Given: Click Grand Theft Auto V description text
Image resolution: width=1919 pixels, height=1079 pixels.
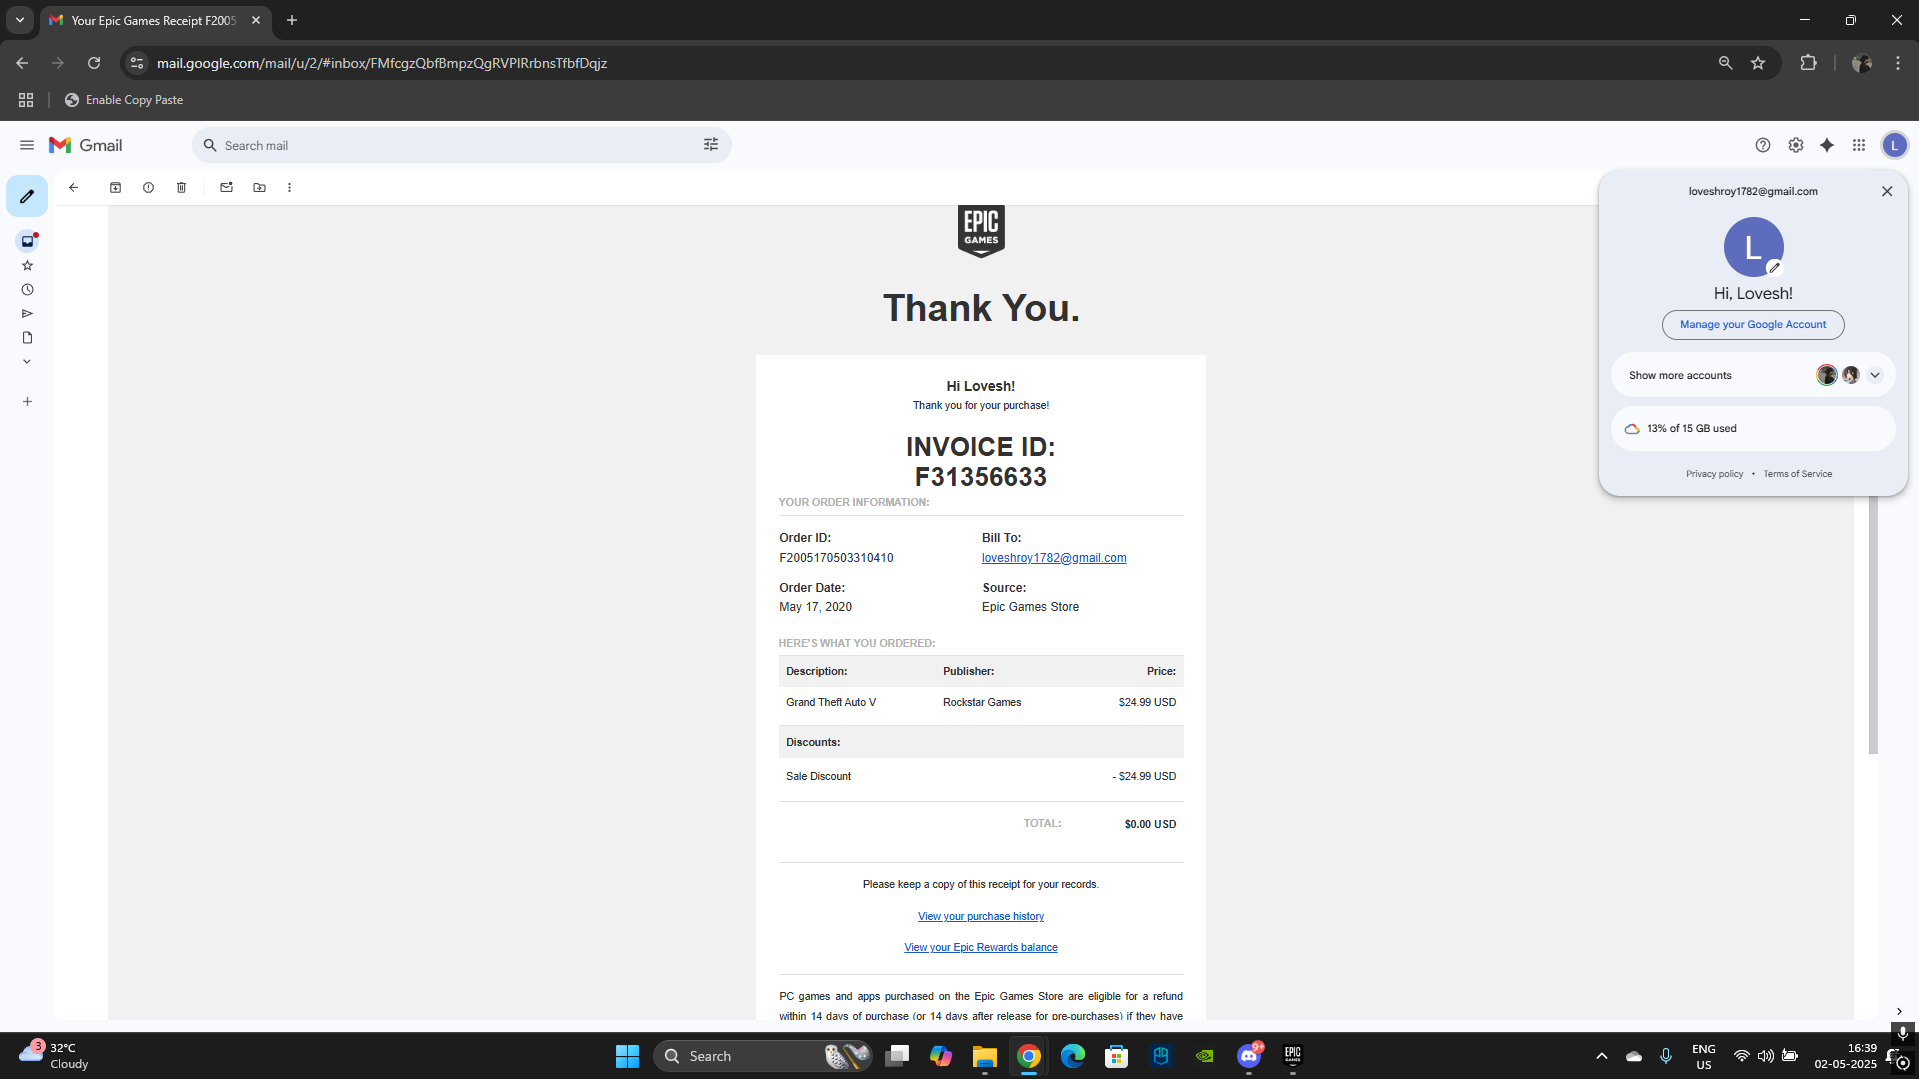Looking at the screenshot, I should (830, 702).
